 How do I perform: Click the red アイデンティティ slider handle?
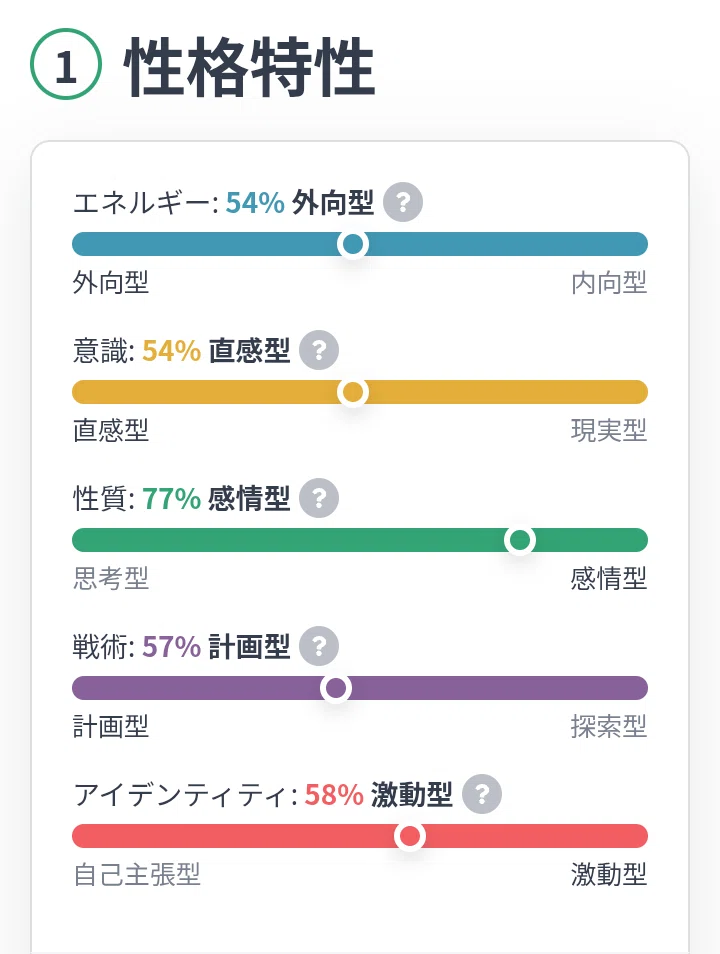(x=410, y=836)
